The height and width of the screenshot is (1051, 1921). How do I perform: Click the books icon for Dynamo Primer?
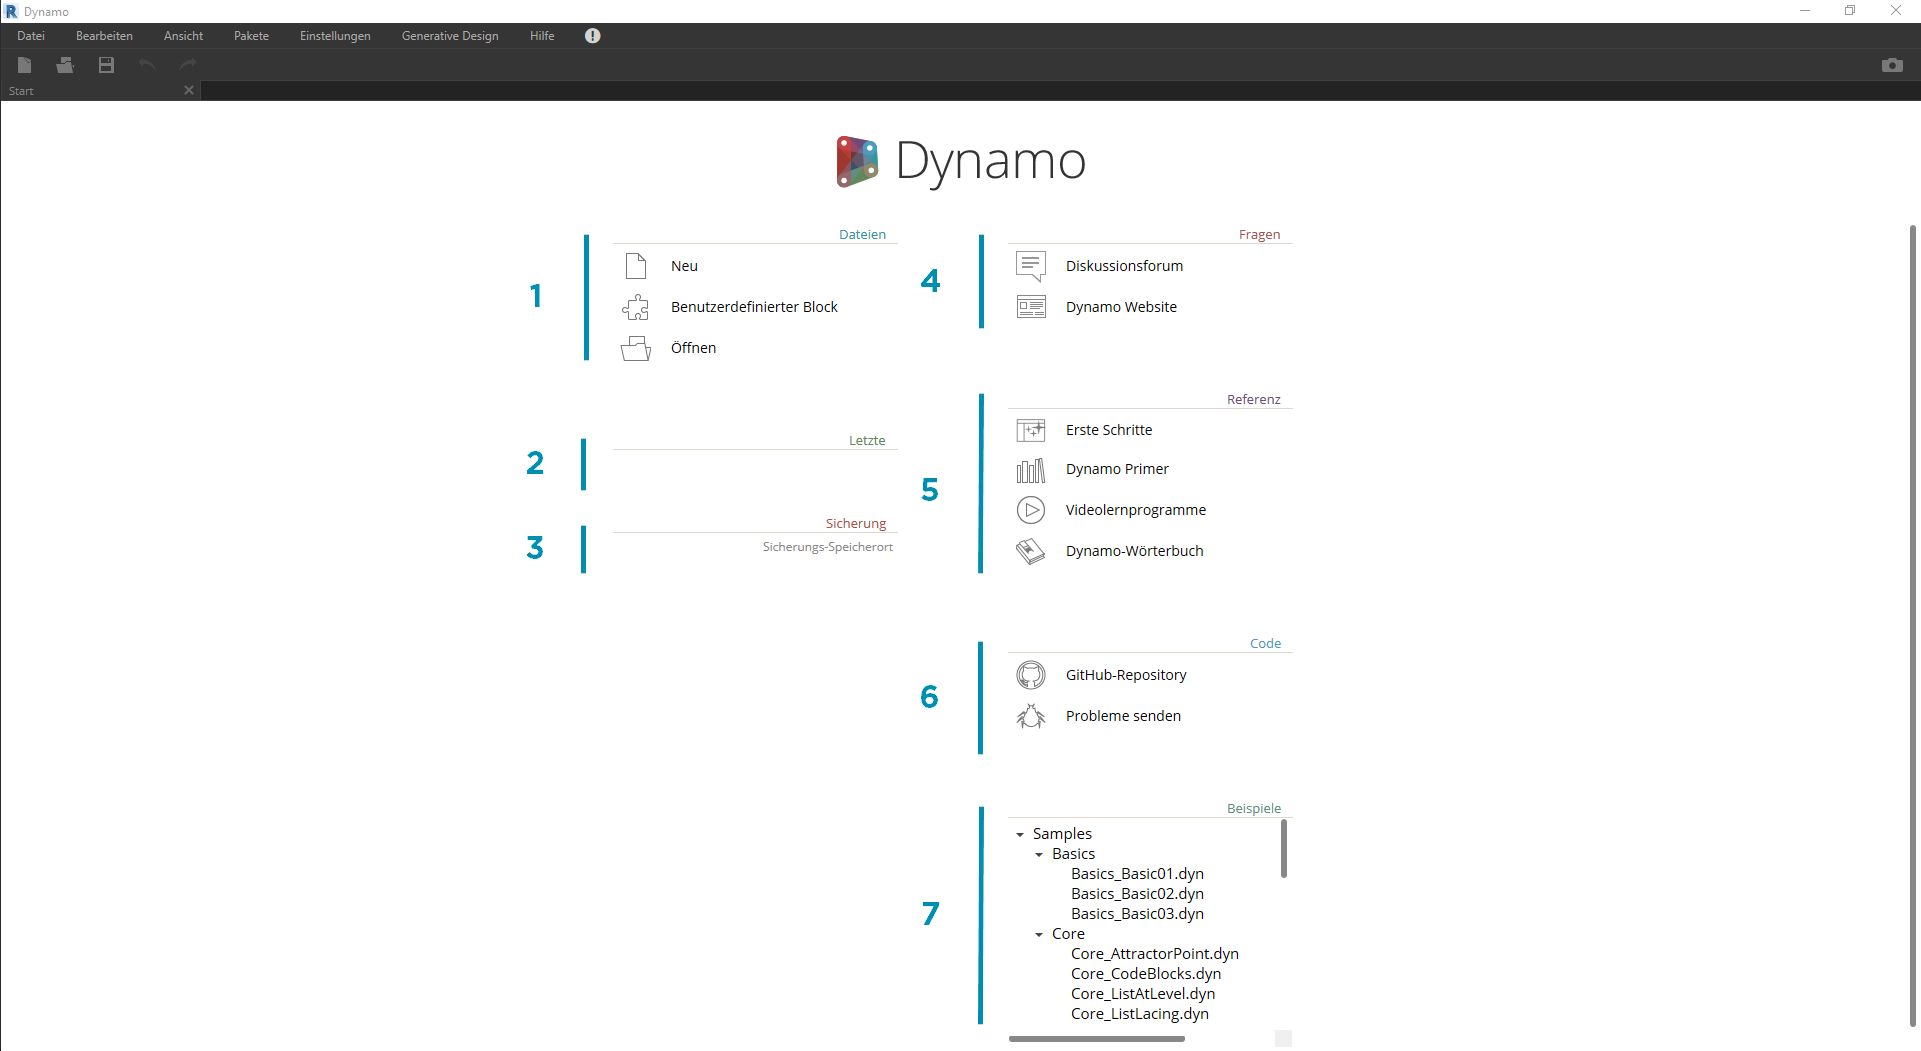point(1031,470)
